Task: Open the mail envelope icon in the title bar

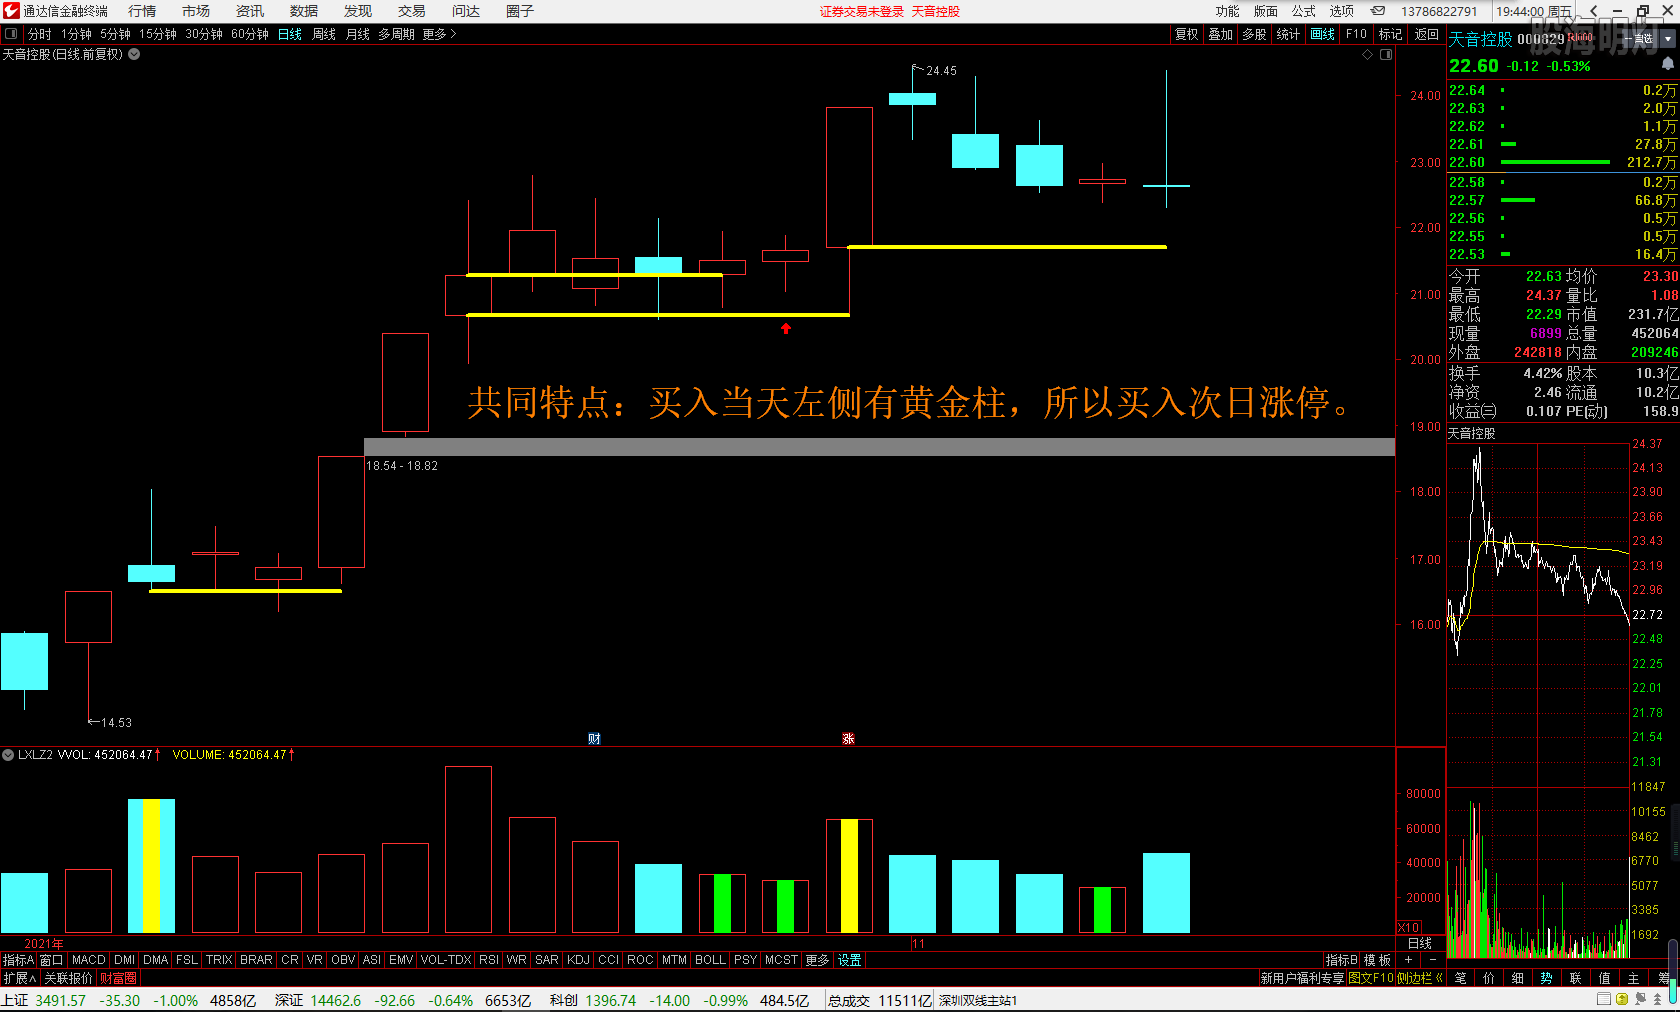Action: [1378, 11]
